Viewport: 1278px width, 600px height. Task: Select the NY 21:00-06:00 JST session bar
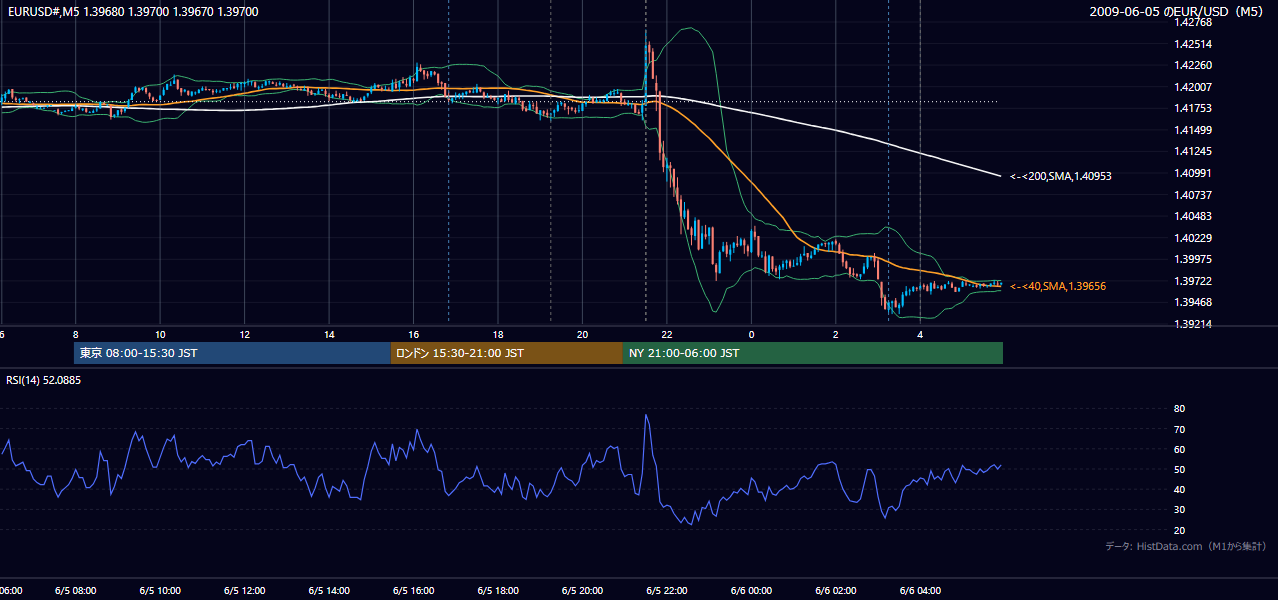tap(813, 353)
